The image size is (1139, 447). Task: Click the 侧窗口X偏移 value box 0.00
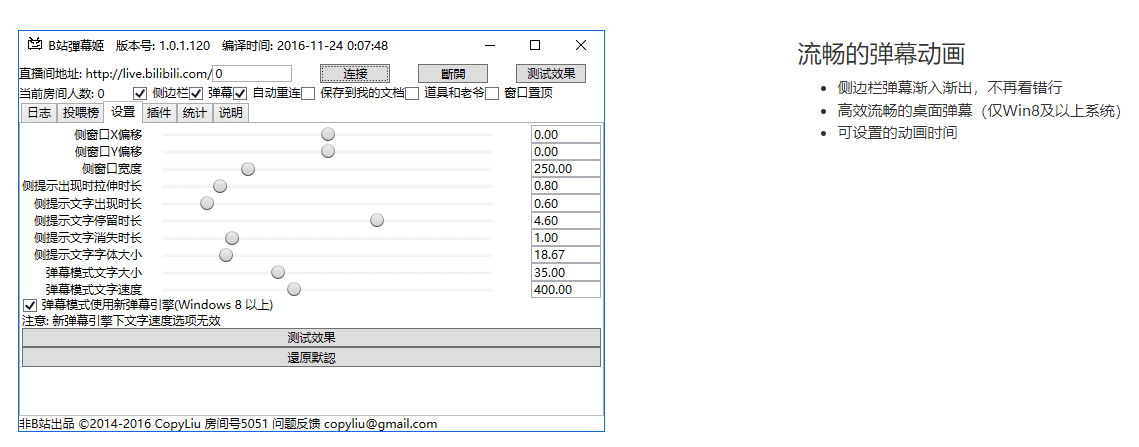pos(566,134)
